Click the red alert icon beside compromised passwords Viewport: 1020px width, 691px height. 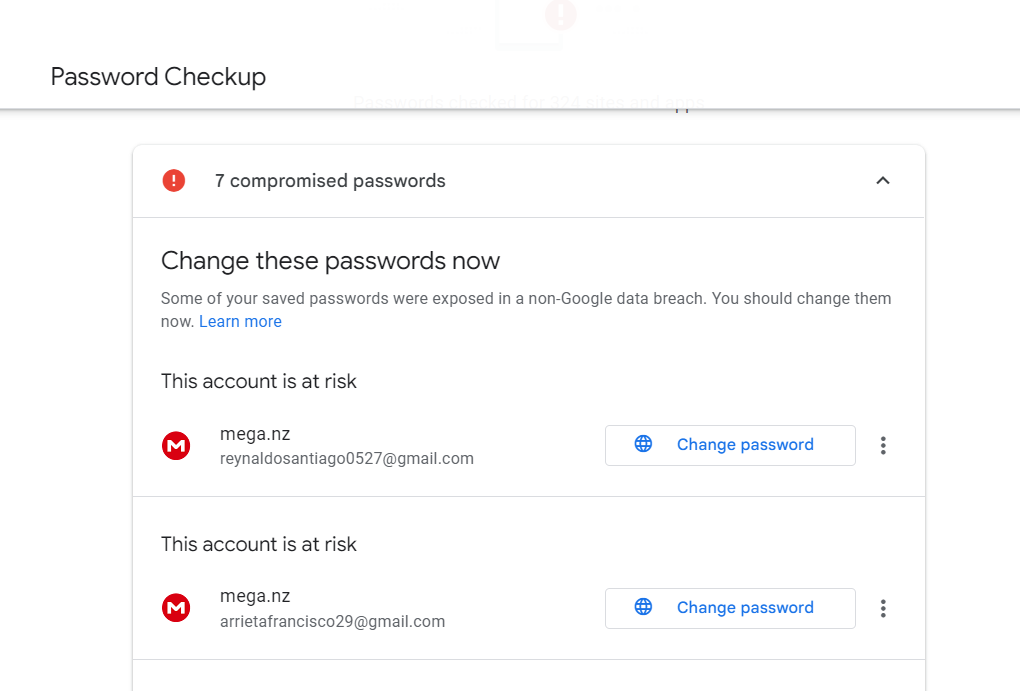(x=174, y=181)
